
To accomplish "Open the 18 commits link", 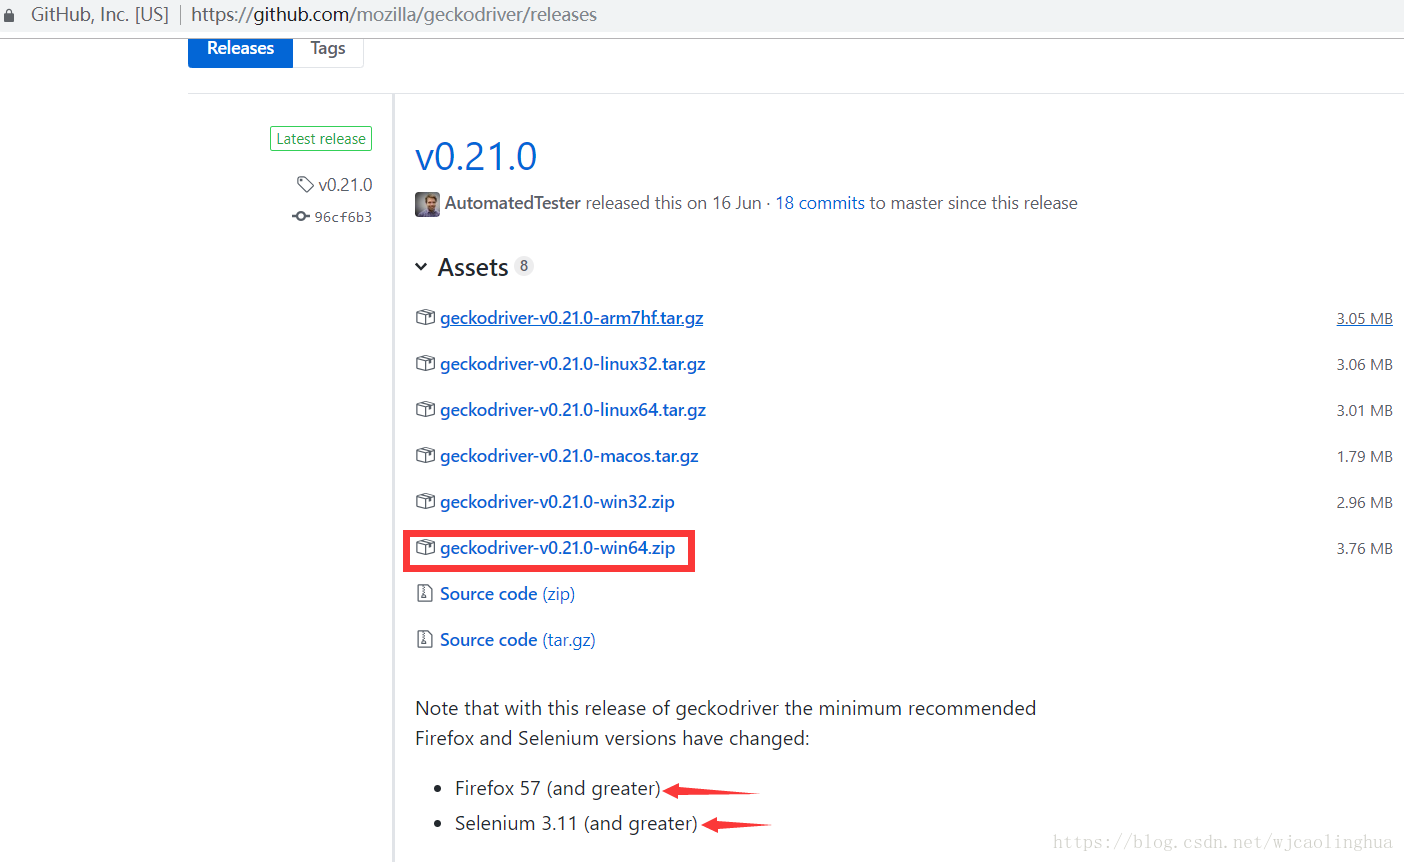I will 820,203.
